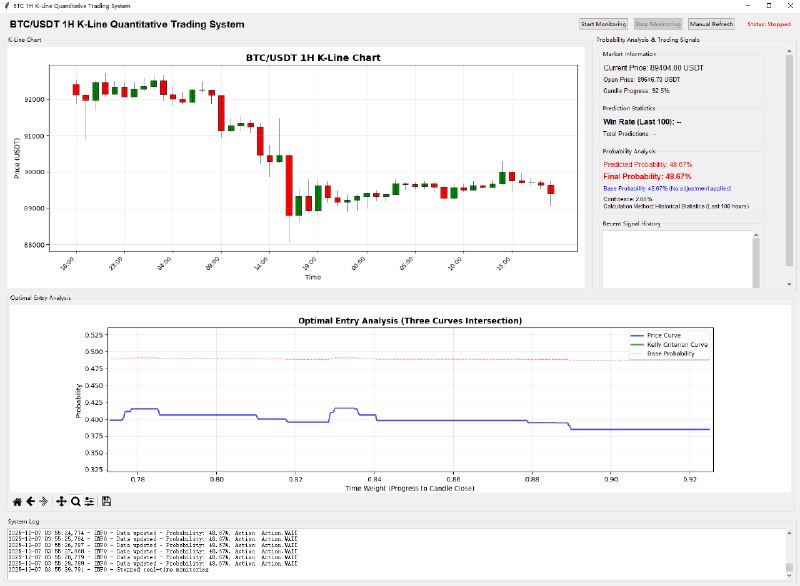Click the Manual Refresh button
Viewport: 800px width, 586px height.
[712, 23]
